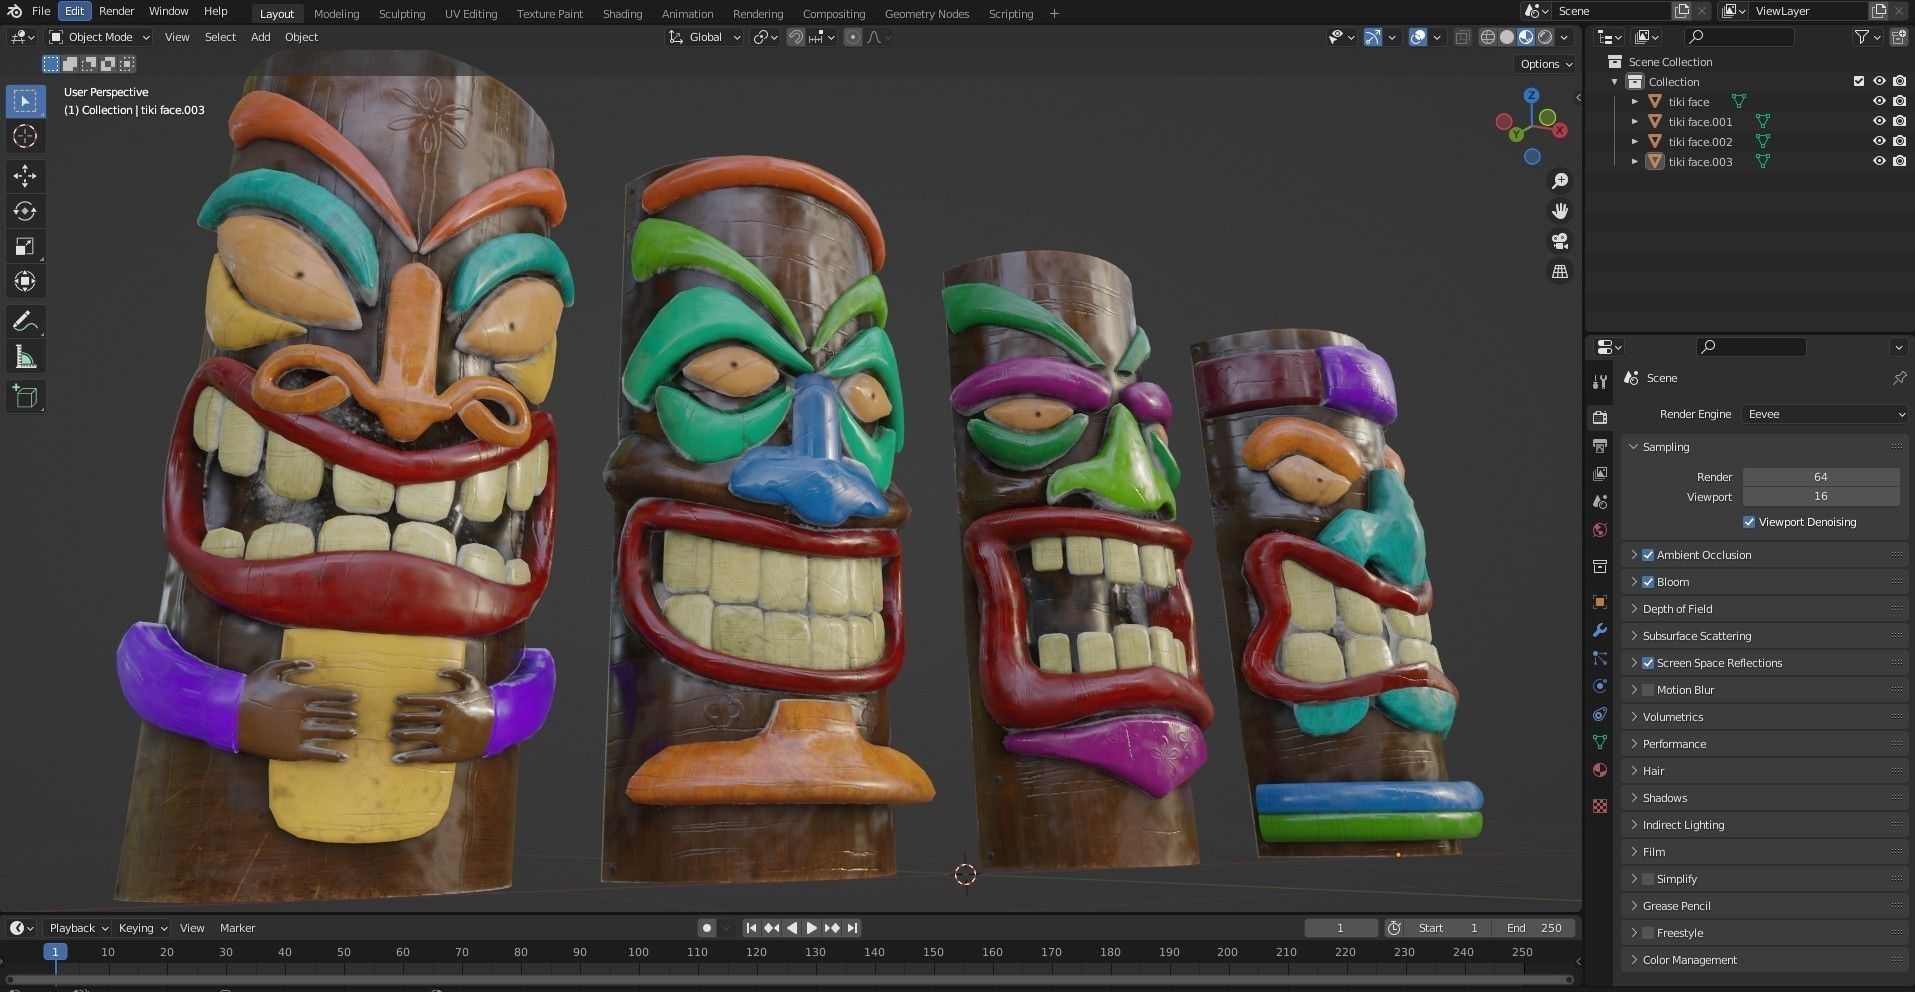Click the Render samples value field
This screenshot has height=992, width=1915.
point(1820,477)
